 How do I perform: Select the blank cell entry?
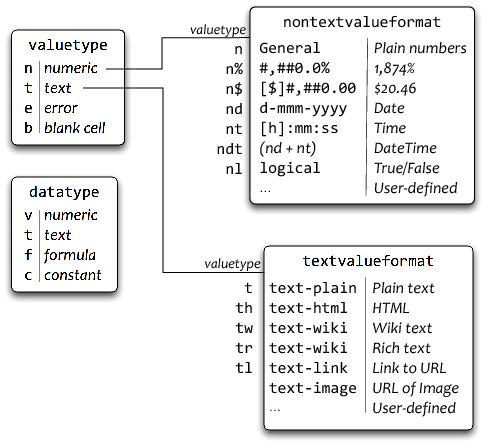tap(75, 128)
